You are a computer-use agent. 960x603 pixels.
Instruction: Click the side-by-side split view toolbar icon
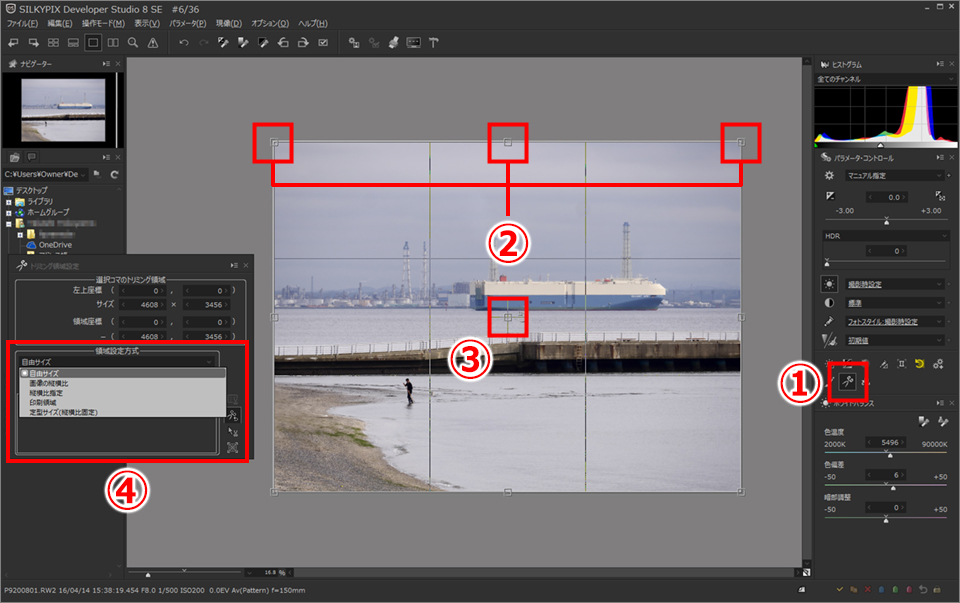pos(113,43)
